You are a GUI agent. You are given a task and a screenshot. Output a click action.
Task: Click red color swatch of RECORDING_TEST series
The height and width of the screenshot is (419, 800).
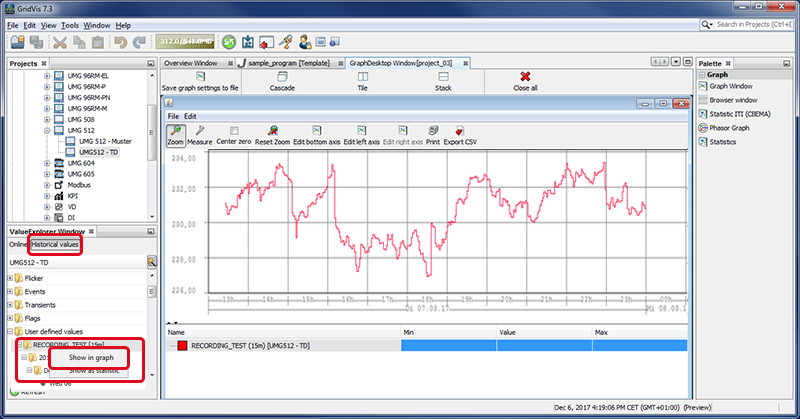pos(181,345)
